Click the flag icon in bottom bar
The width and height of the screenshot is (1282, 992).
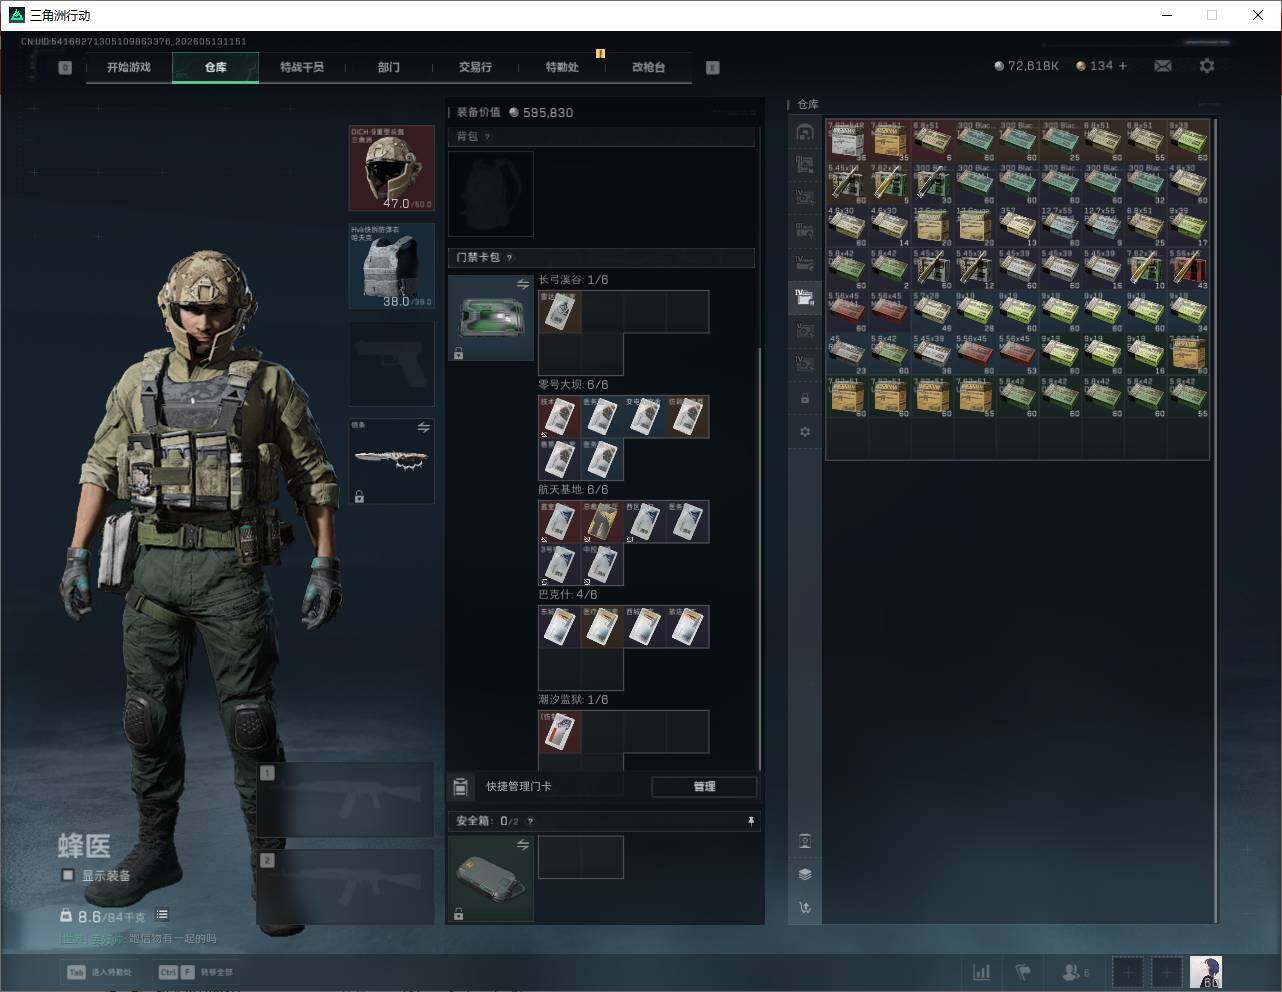1023,972
